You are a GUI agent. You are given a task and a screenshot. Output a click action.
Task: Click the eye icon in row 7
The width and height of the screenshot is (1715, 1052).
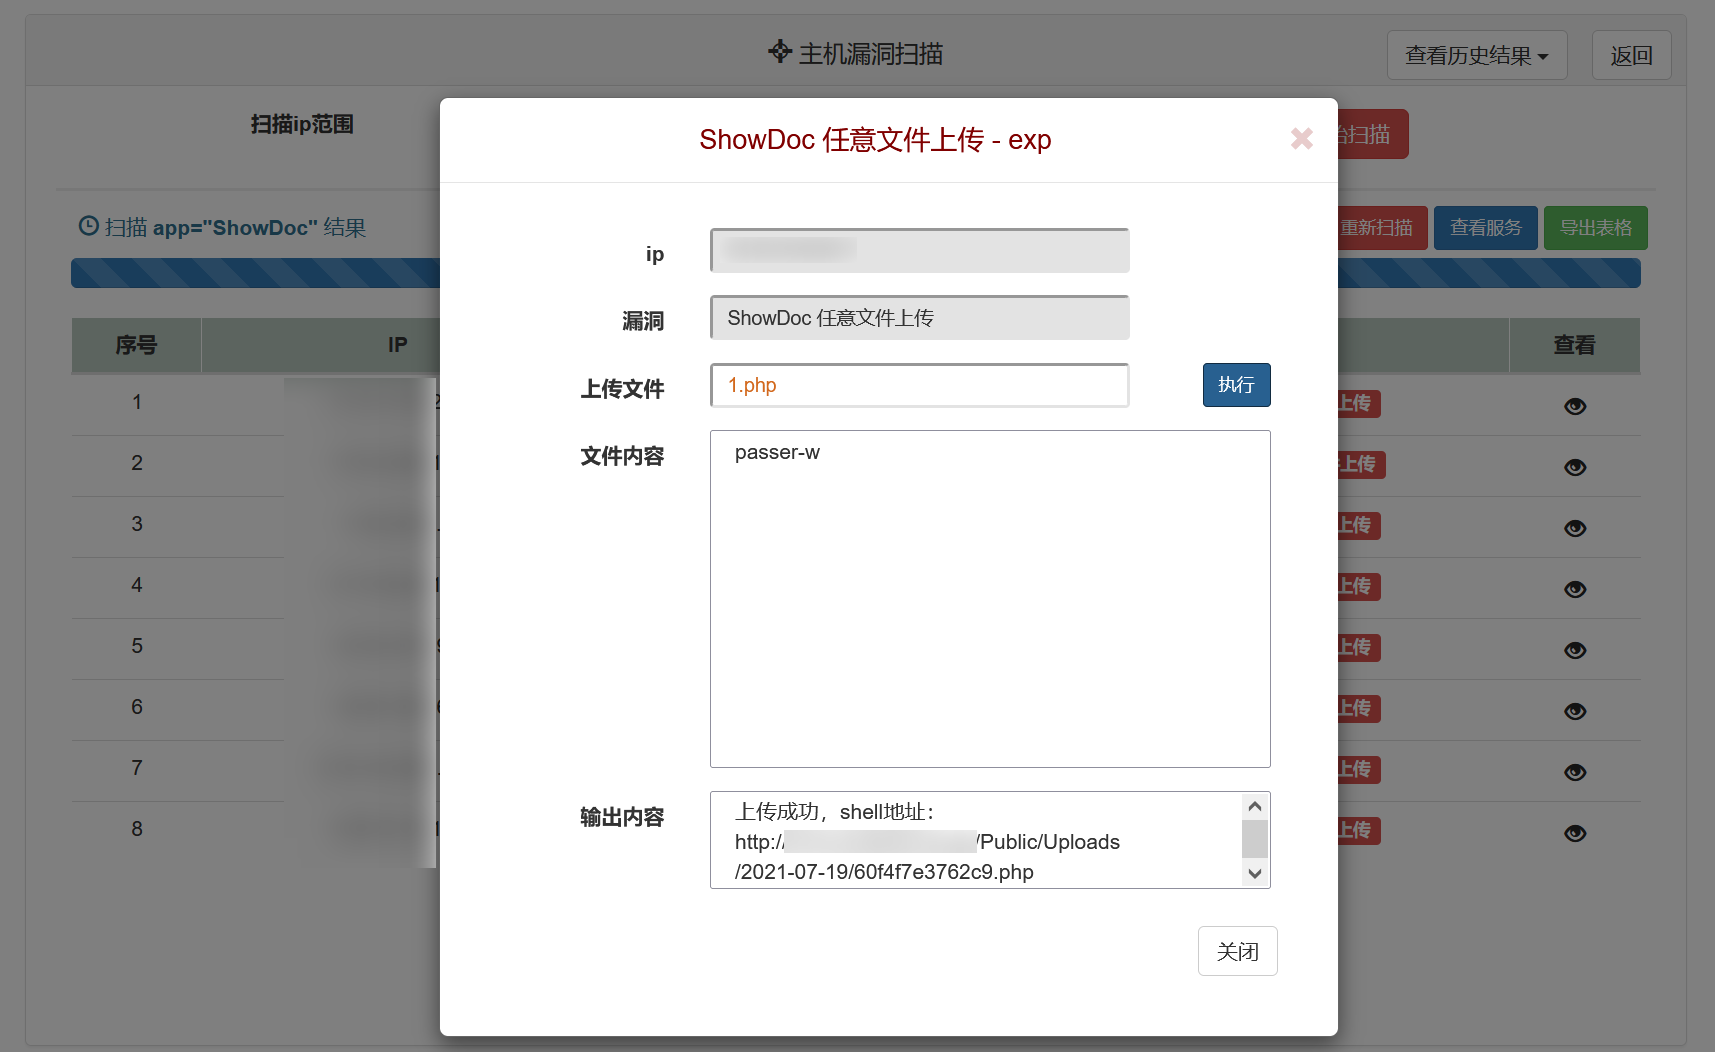click(x=1575, y=772)
